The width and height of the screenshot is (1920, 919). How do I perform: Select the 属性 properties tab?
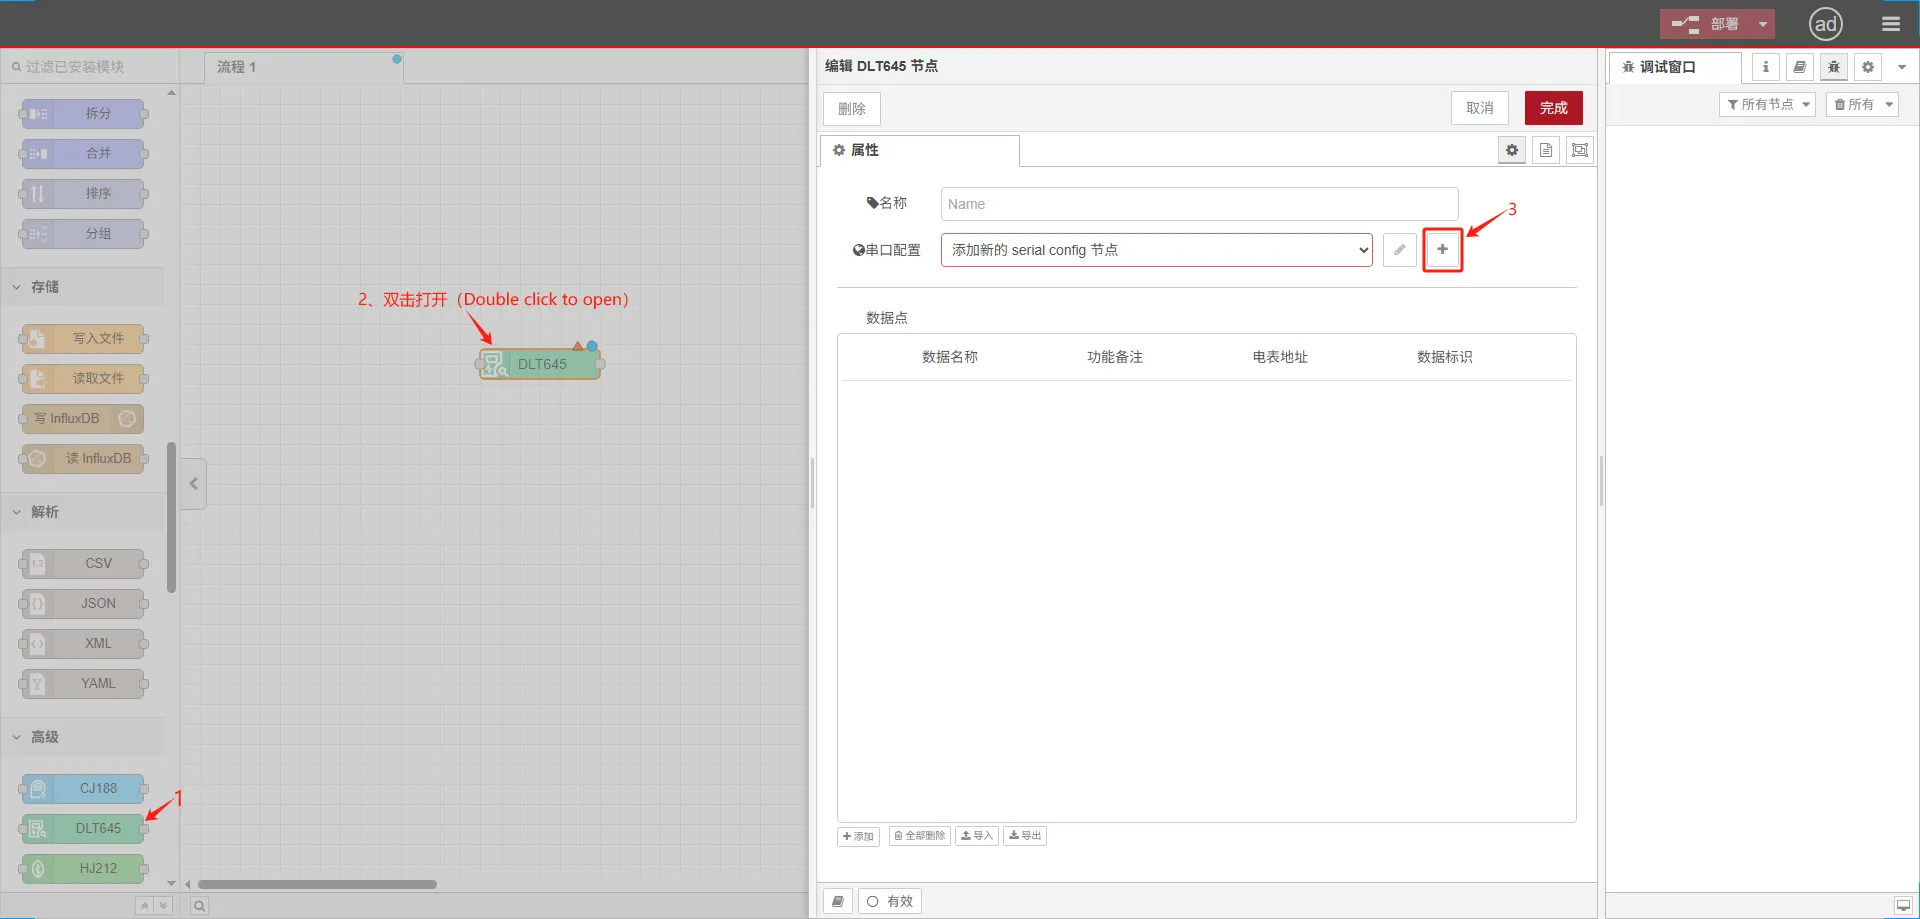coord(864,150)
